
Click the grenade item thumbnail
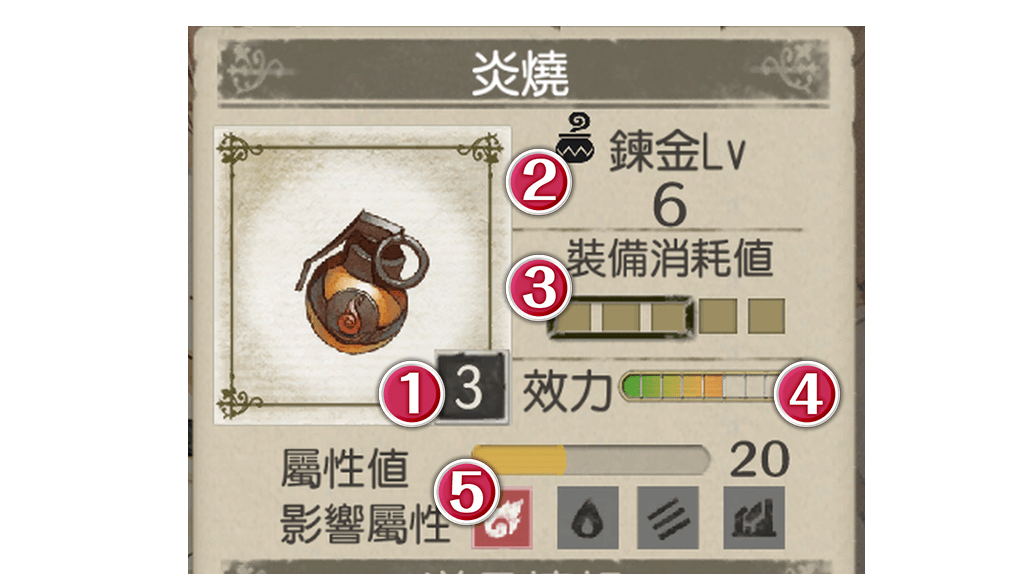[x=363, y=276]
